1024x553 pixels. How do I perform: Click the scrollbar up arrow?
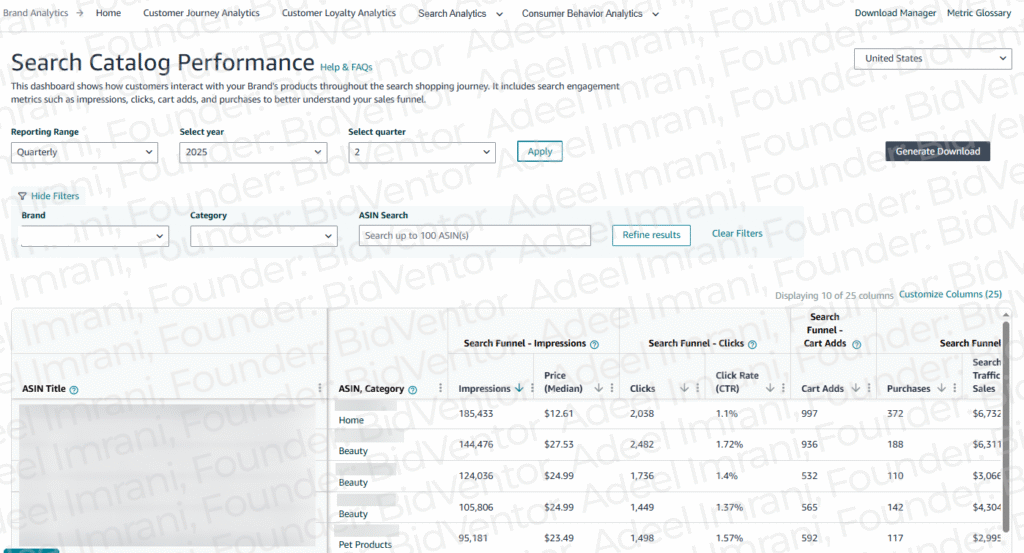coord(1006,315)
